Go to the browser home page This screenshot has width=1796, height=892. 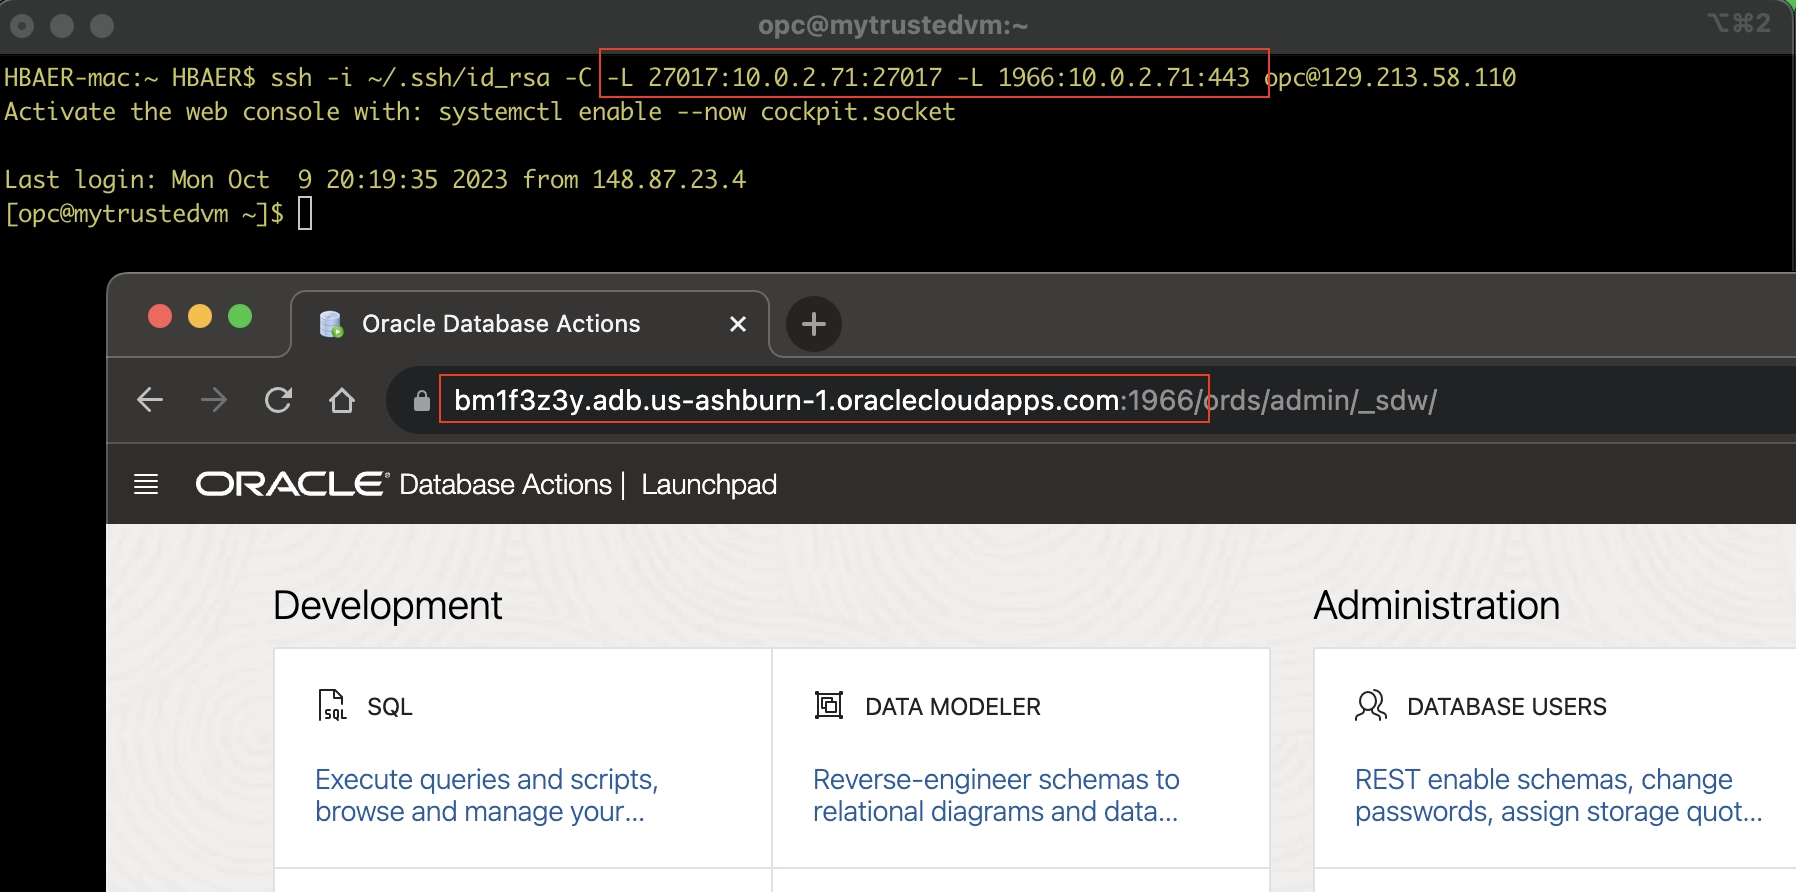pos(342,401)
